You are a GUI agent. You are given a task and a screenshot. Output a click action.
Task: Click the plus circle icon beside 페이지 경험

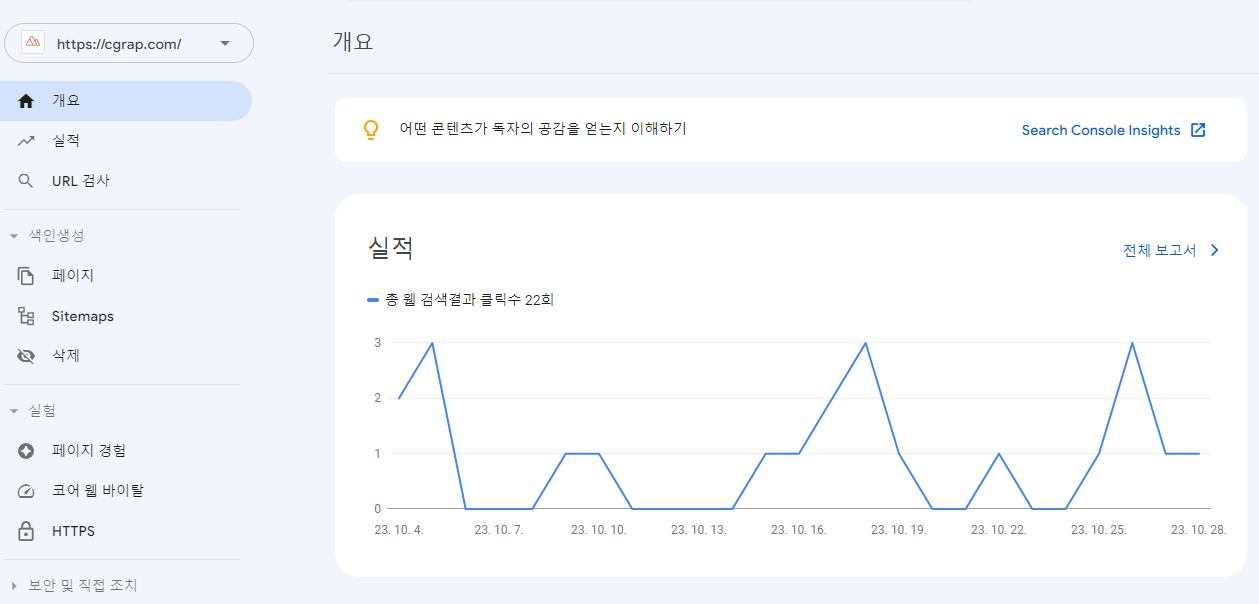coord(27,451)
